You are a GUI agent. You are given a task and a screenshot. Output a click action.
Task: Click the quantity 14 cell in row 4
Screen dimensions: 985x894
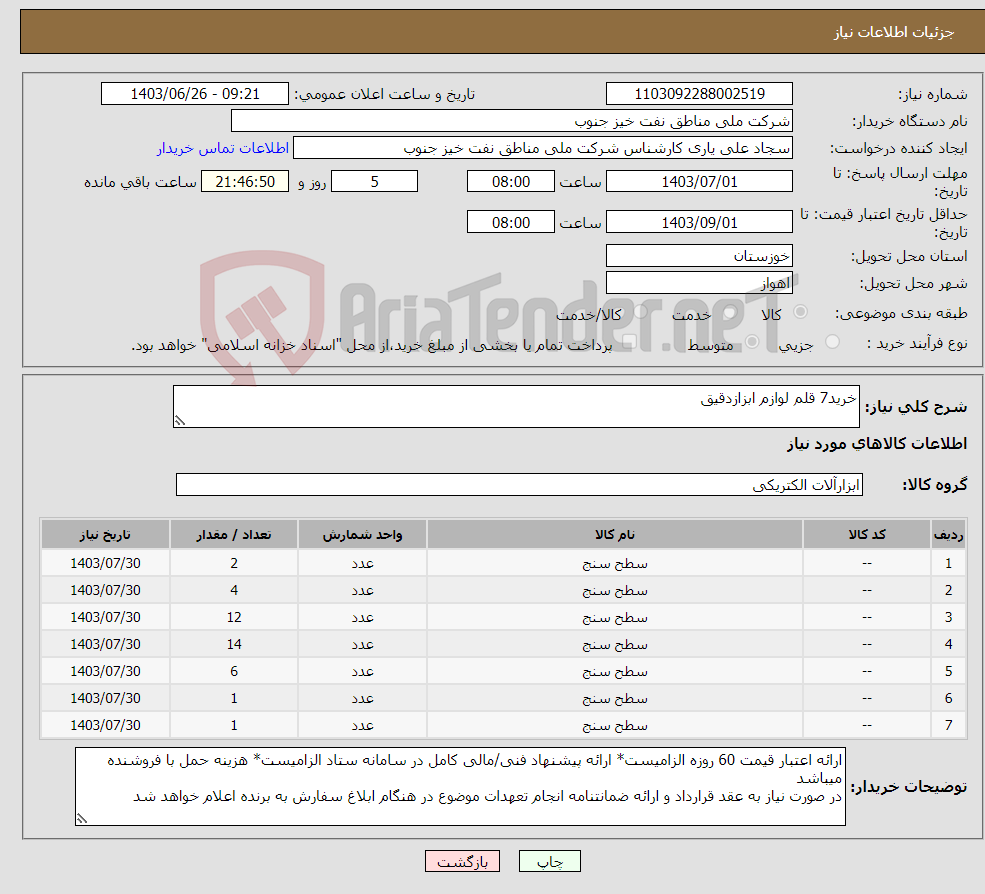234,645
